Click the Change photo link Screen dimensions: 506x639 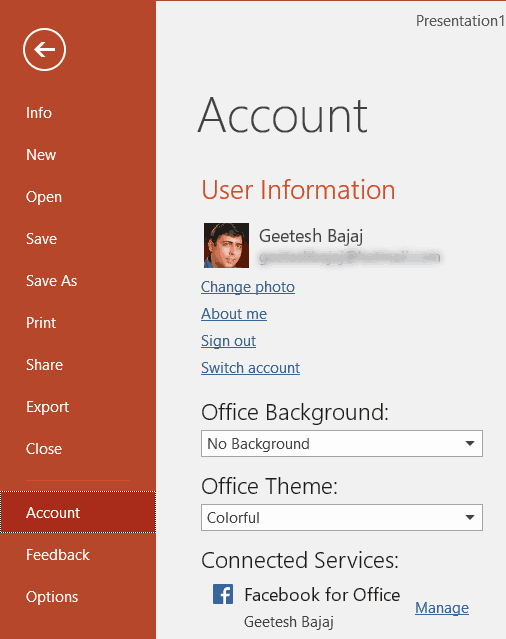pos(248,287)
